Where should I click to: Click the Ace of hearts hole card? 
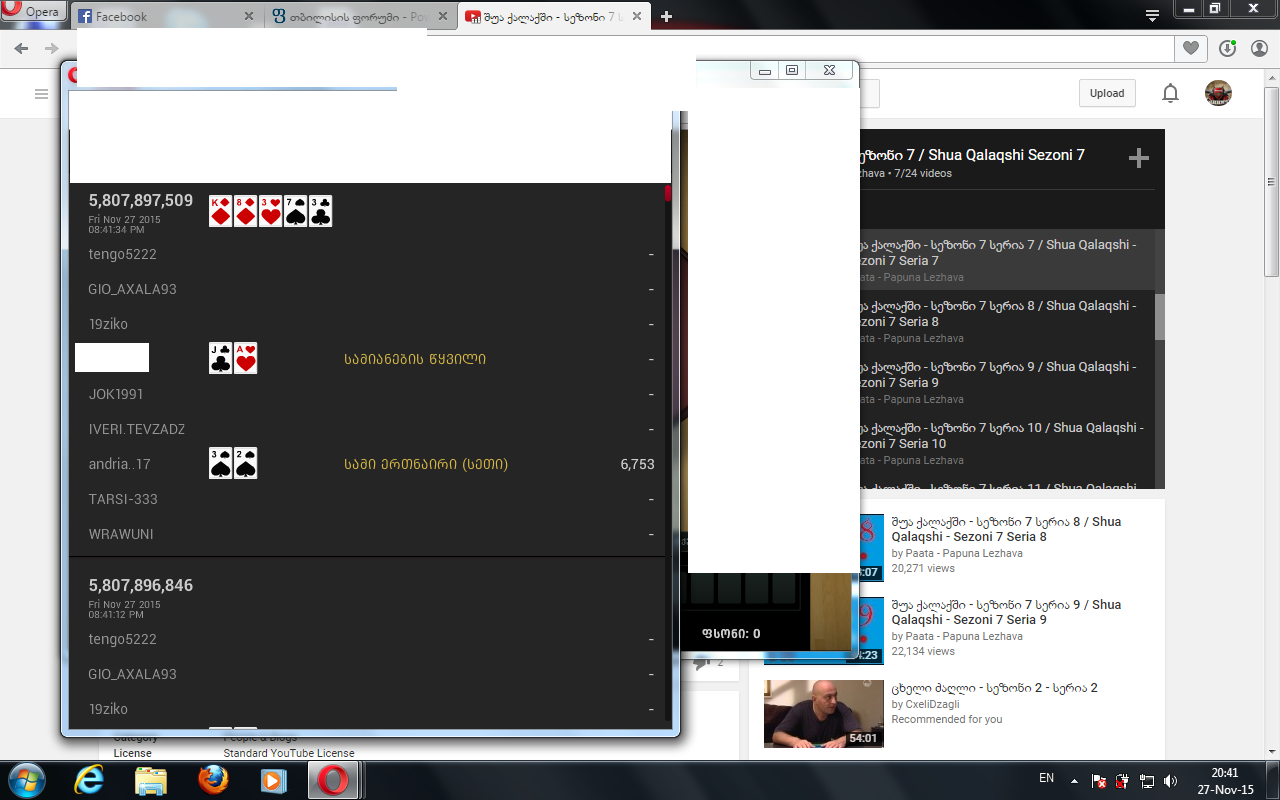coord(246,358)
